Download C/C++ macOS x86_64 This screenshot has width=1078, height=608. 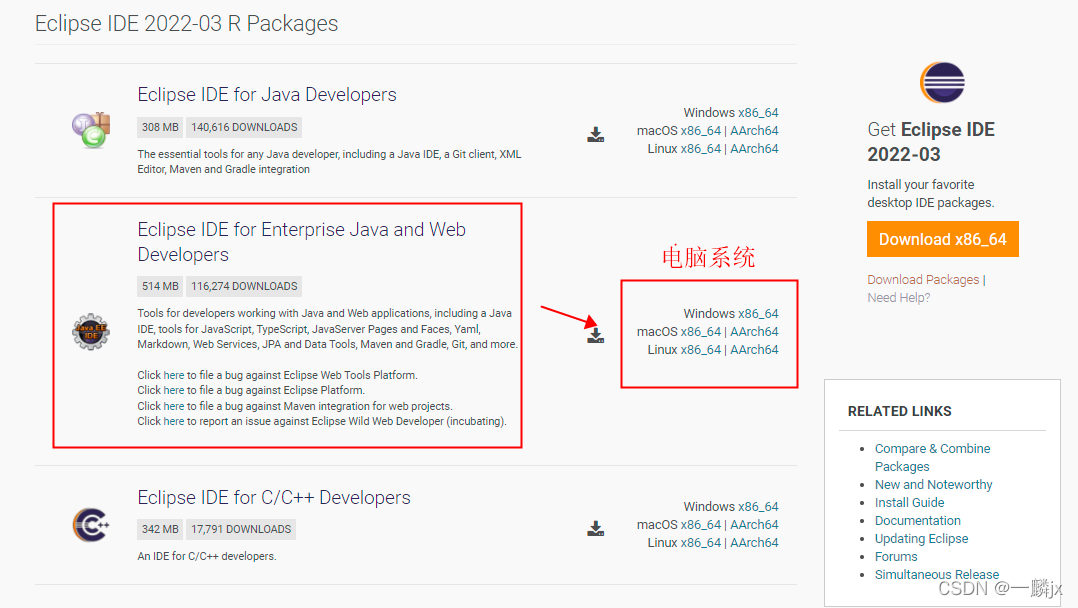point(701,525)
